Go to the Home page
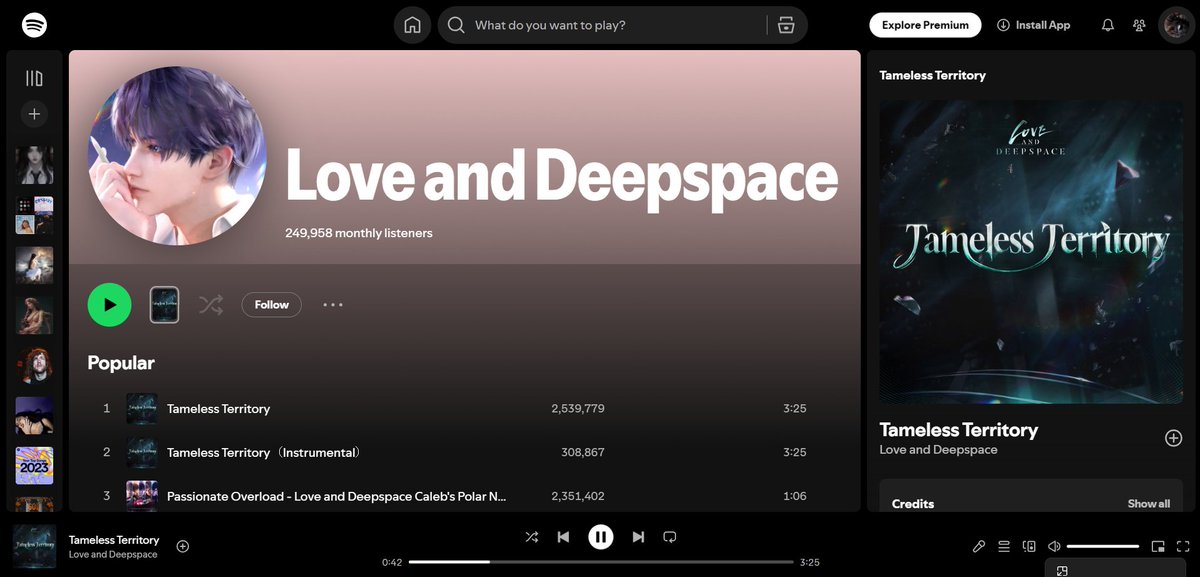 412,25
